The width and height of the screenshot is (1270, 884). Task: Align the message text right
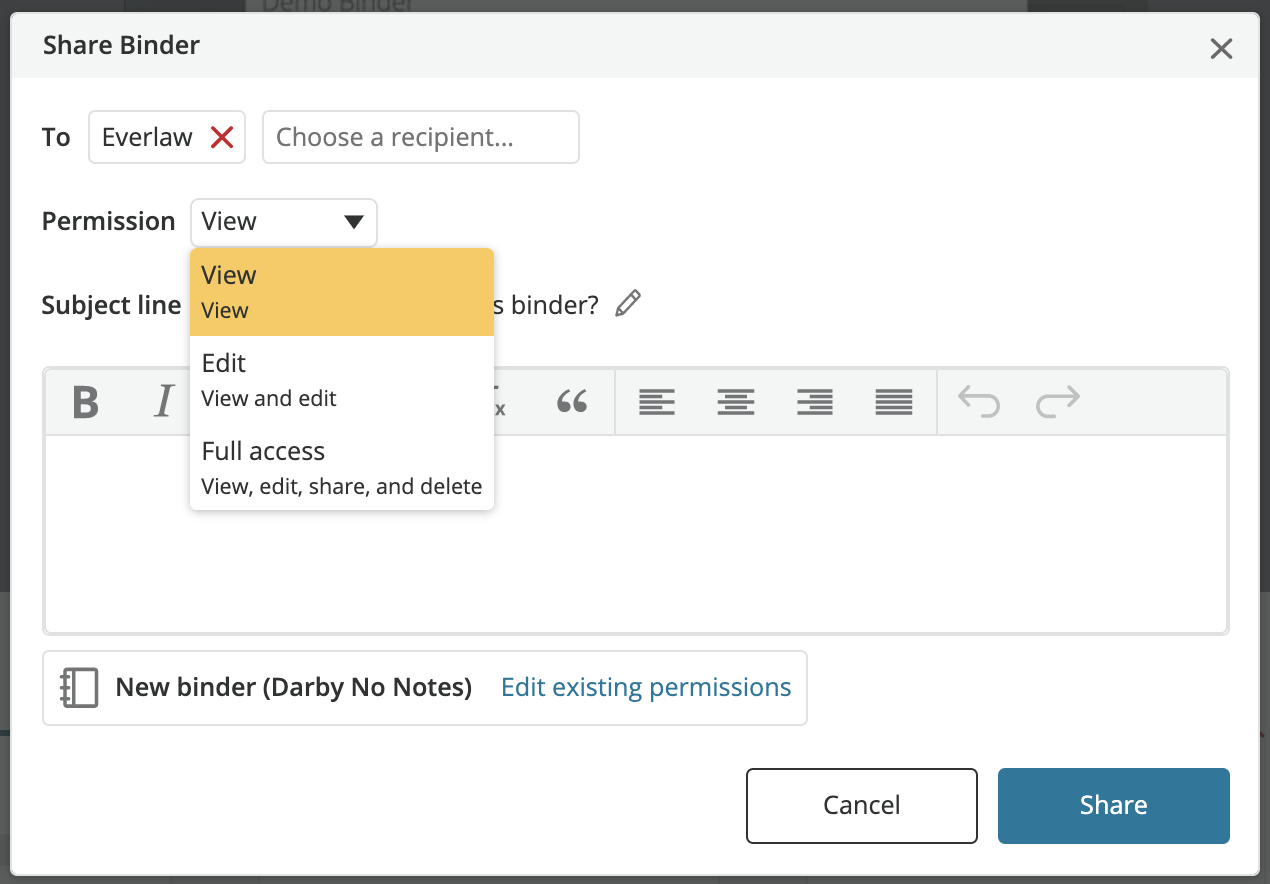(815, 401)
